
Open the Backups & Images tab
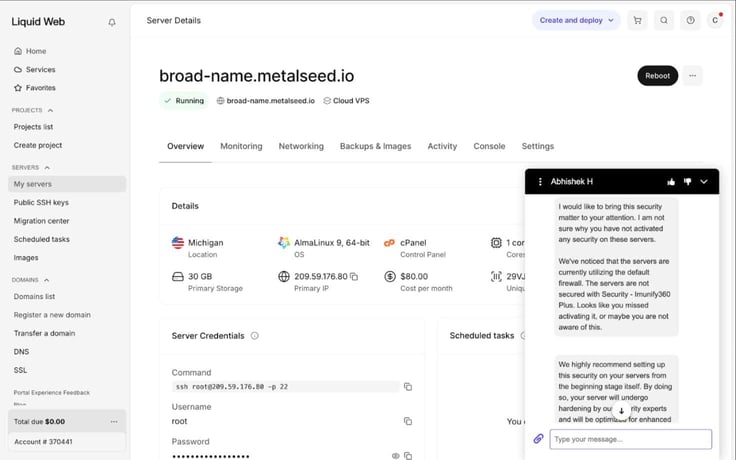[x=376, y=146]
